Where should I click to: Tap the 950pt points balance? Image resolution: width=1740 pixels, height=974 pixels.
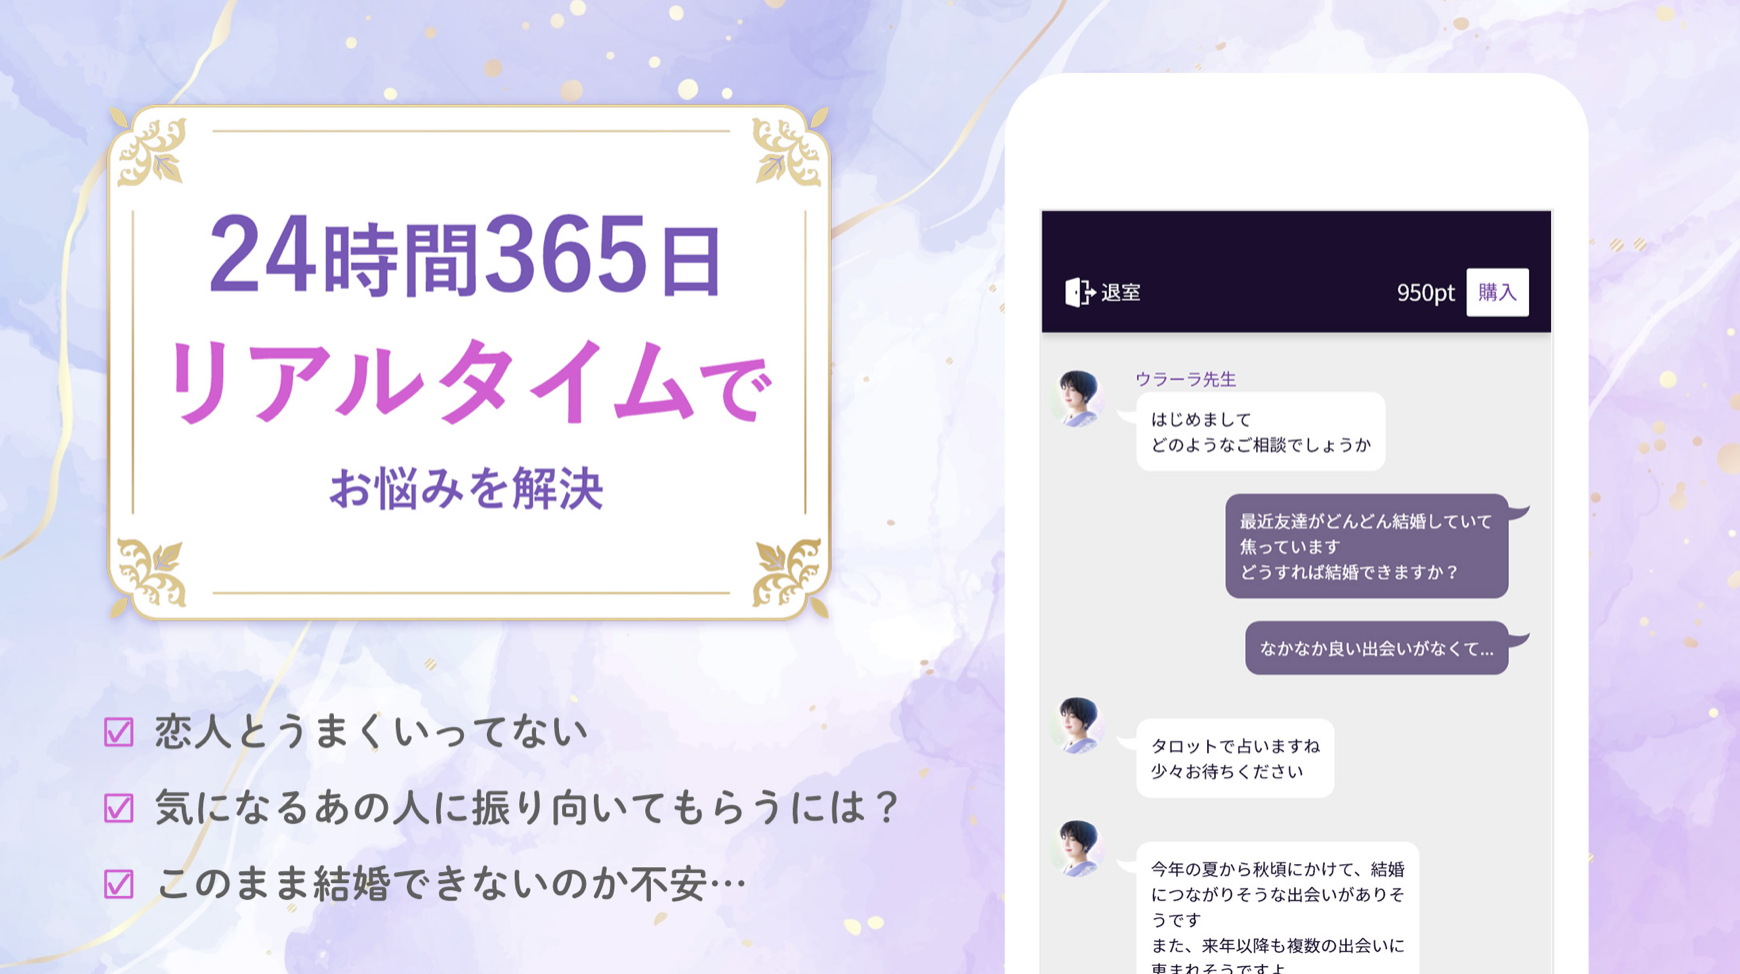coord(1425,293)
